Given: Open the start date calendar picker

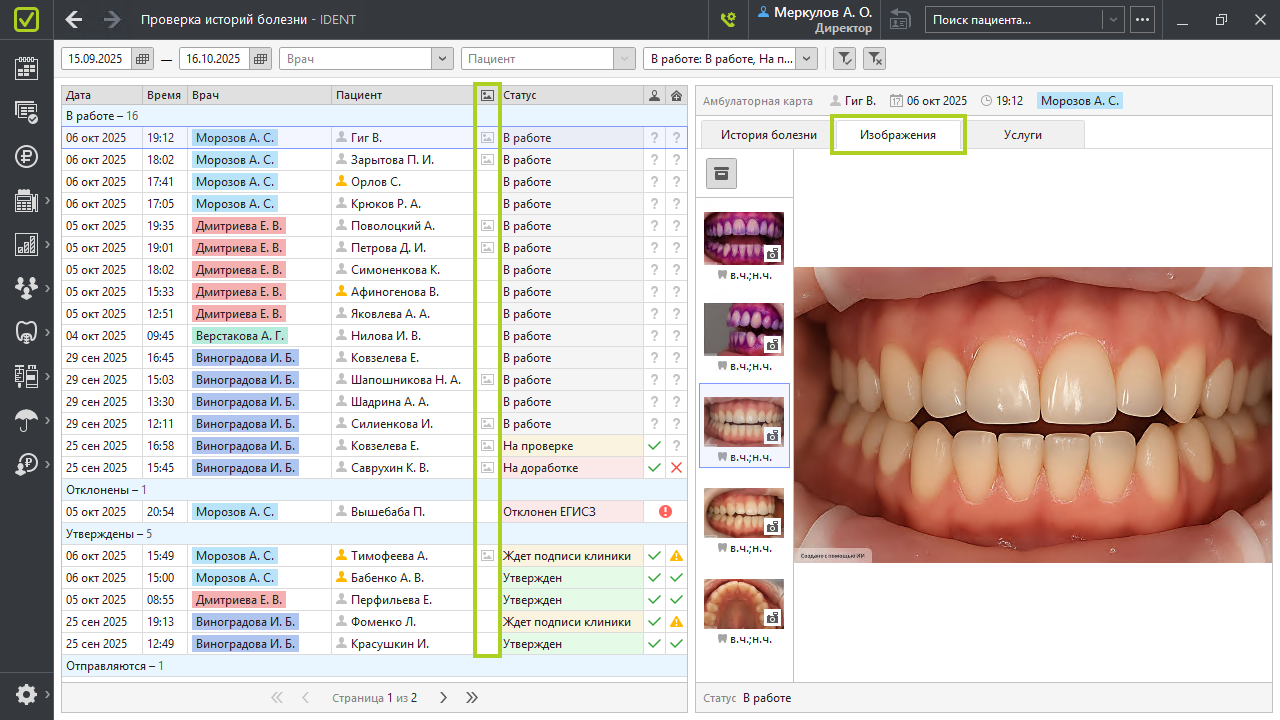Looking at the screenshot, I should 143,59.
